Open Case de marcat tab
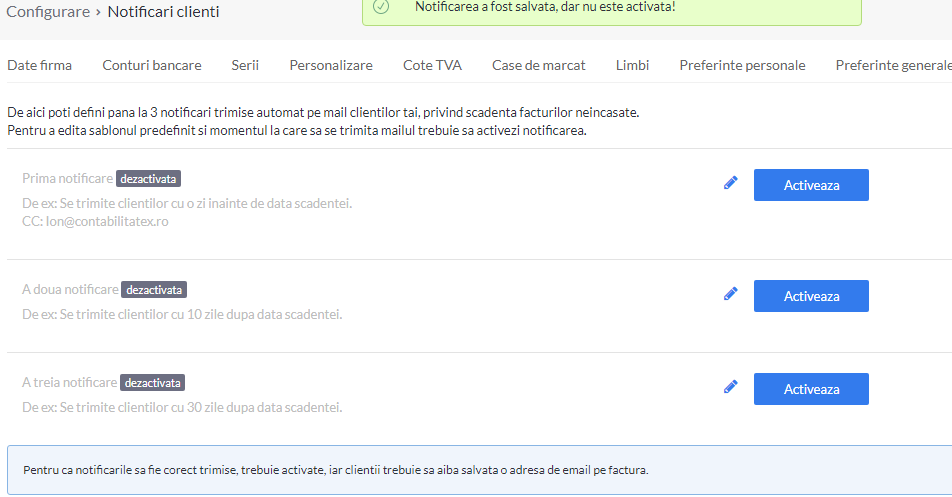Image resolution: width=952 pixels, height=497 pixels. click(539, 66)
